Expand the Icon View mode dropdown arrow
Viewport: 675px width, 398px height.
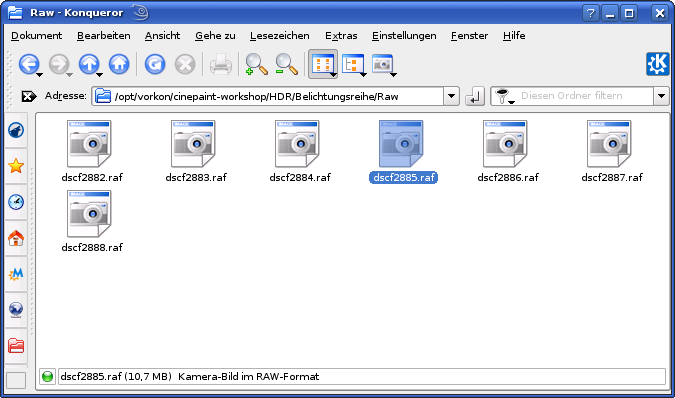click(x=334, y=75)
